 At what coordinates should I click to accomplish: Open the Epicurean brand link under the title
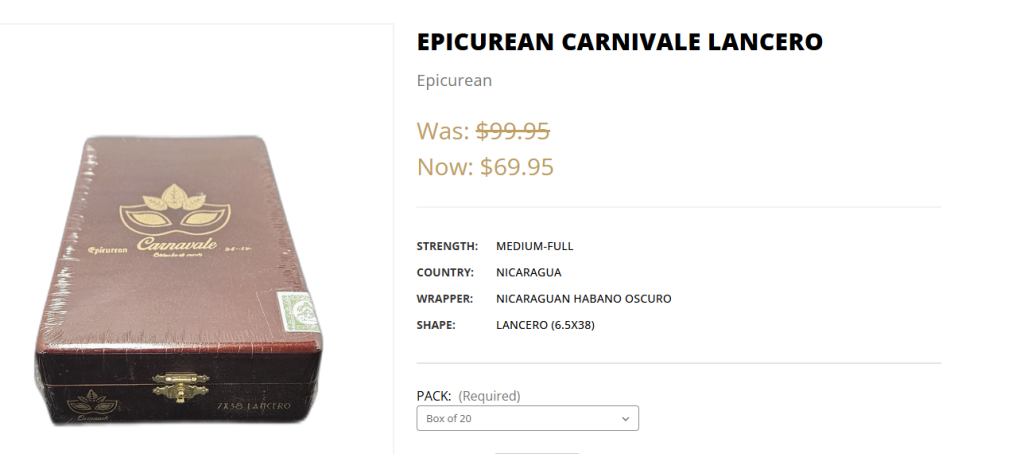[454, 80]
